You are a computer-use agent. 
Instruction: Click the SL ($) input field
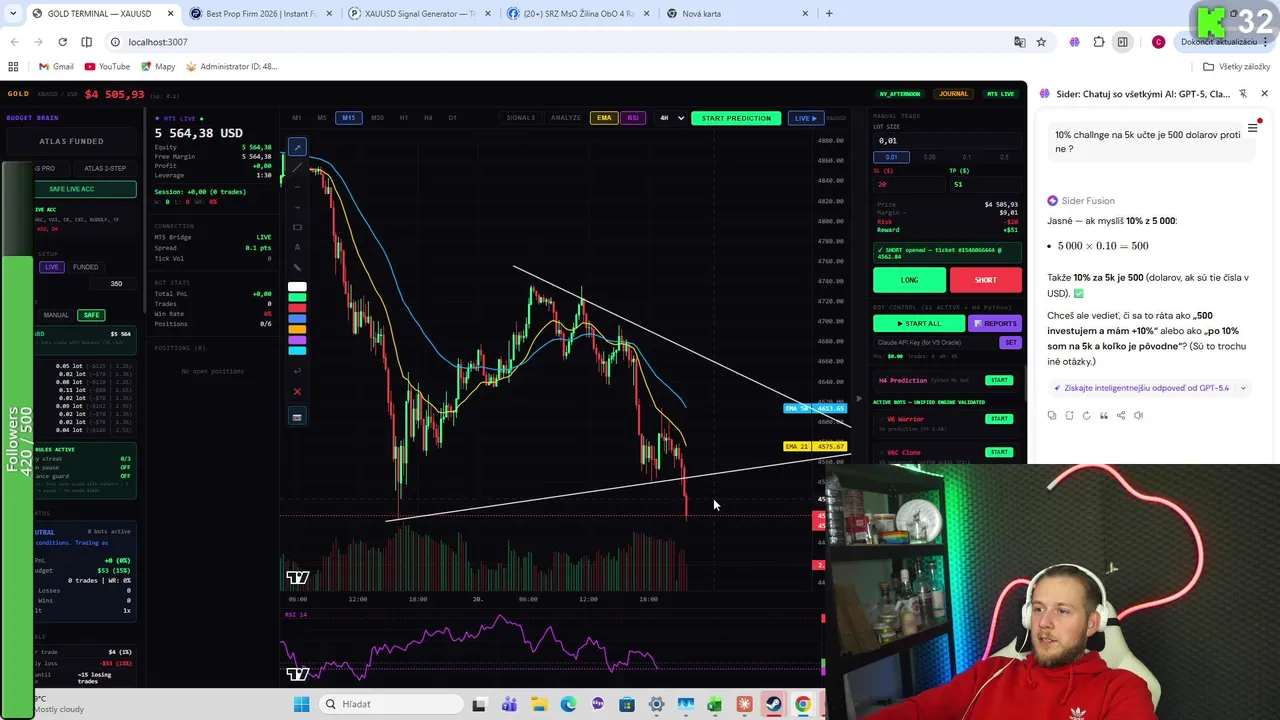pyautogui.click(x=909, y=184)
